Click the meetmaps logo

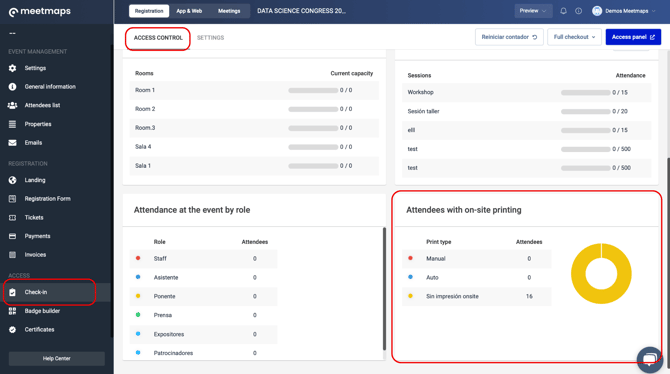pyautogui.click(x=40, y=12)
